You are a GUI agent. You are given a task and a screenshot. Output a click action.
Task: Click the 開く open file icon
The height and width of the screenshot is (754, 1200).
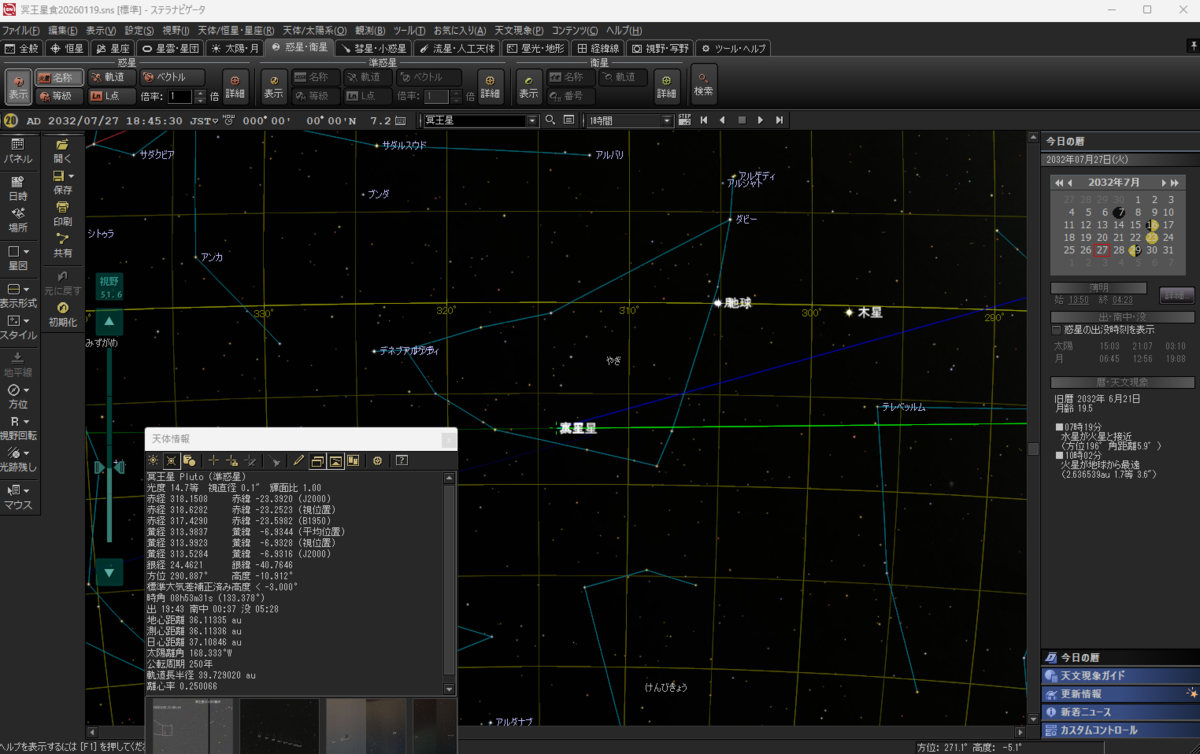pos(63,151)
